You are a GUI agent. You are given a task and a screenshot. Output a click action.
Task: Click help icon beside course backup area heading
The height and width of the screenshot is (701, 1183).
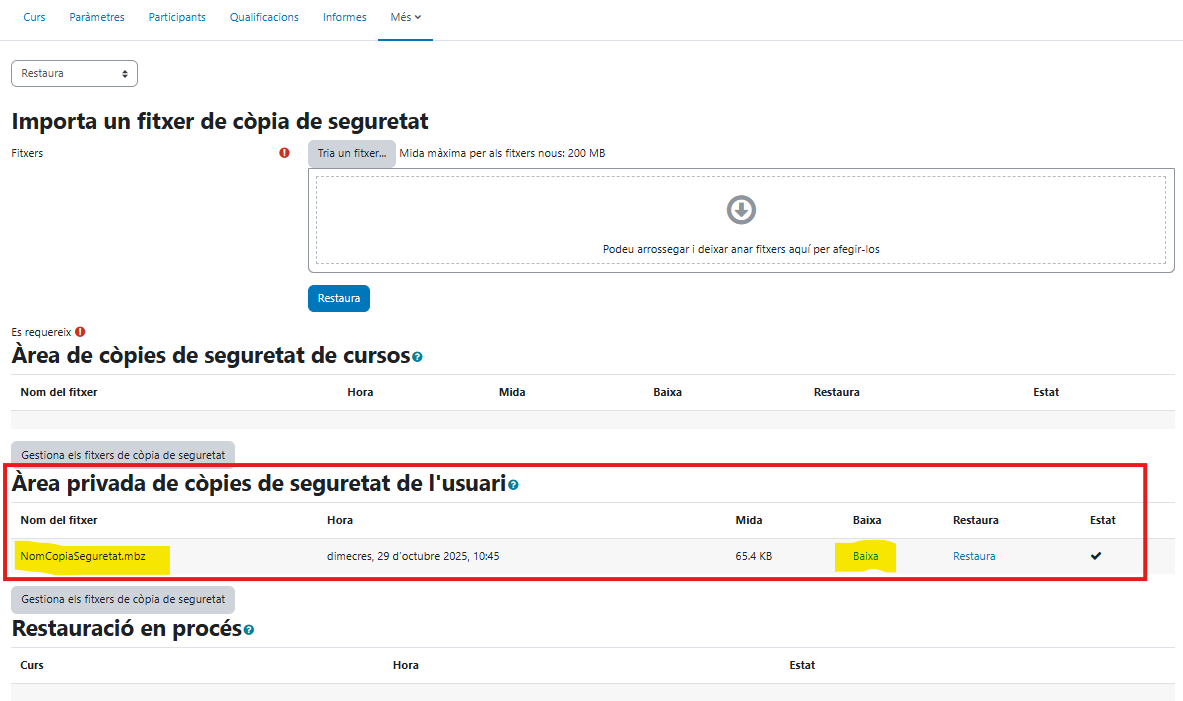(x=417, y=357)
